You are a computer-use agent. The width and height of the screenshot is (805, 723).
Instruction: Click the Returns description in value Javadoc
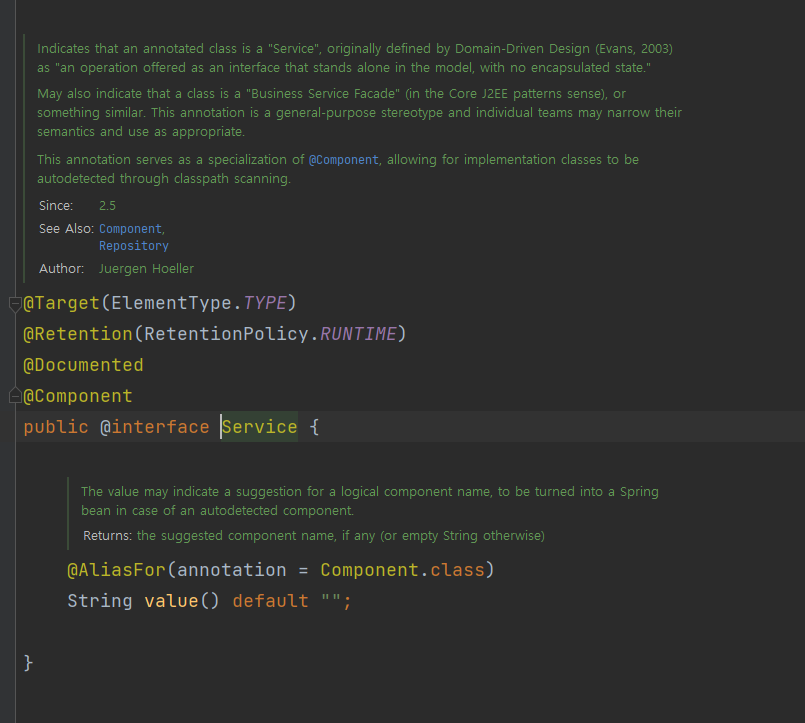(x=340, y=536)
